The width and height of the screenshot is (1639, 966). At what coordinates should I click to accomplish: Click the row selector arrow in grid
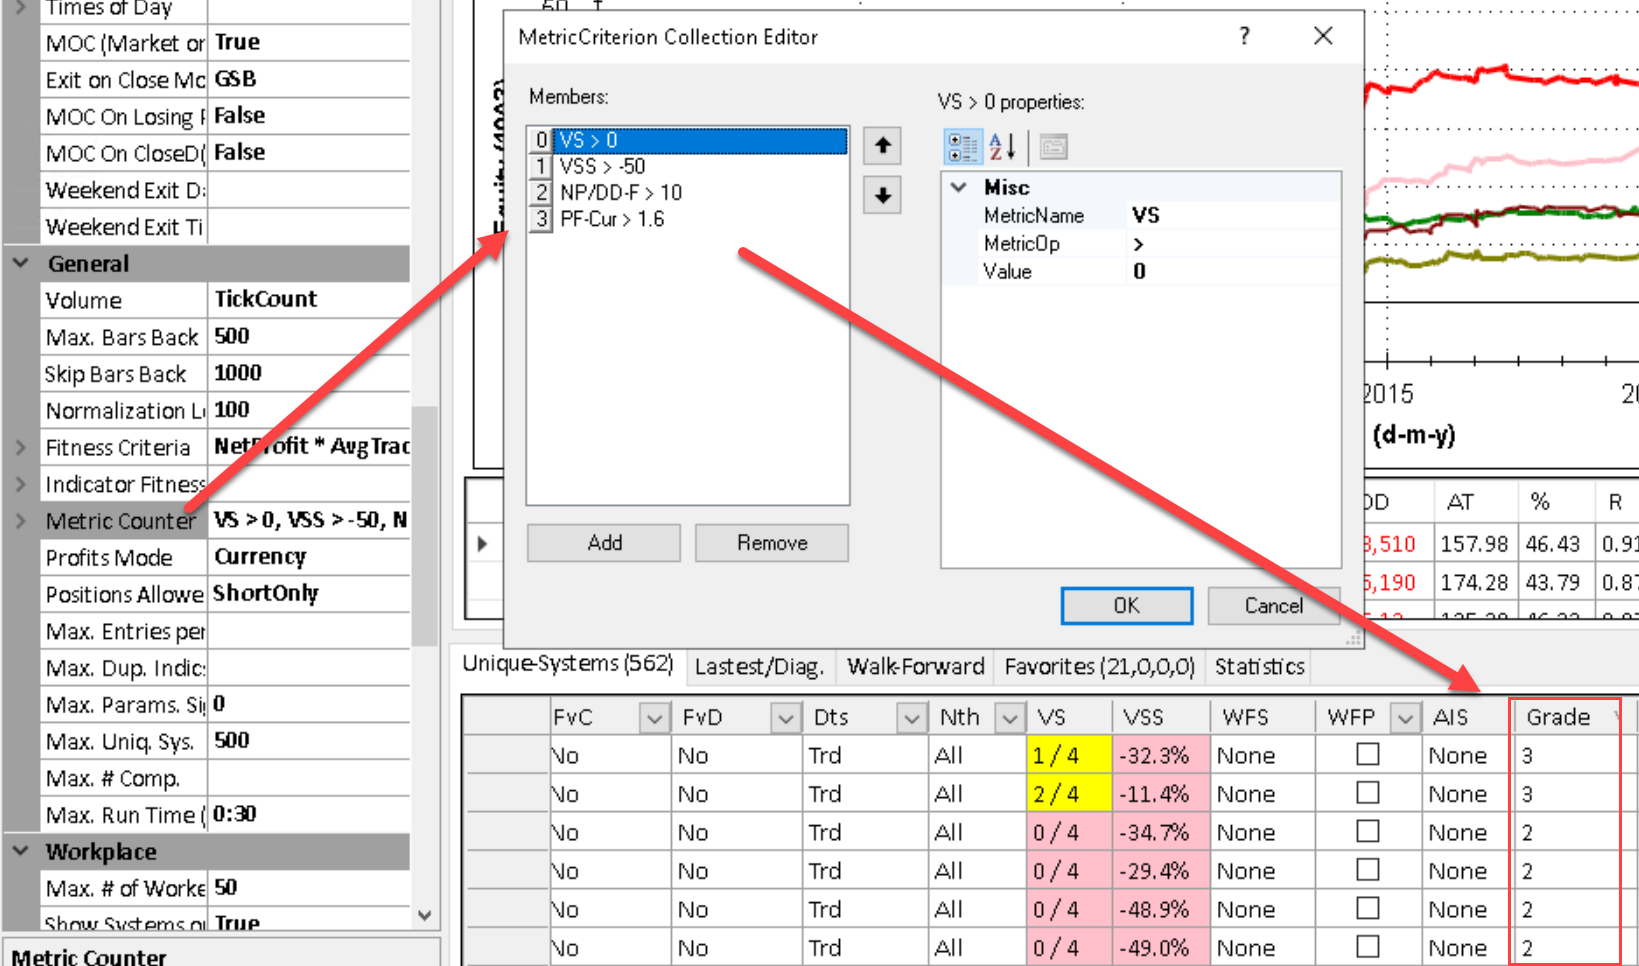coord(483,544)
